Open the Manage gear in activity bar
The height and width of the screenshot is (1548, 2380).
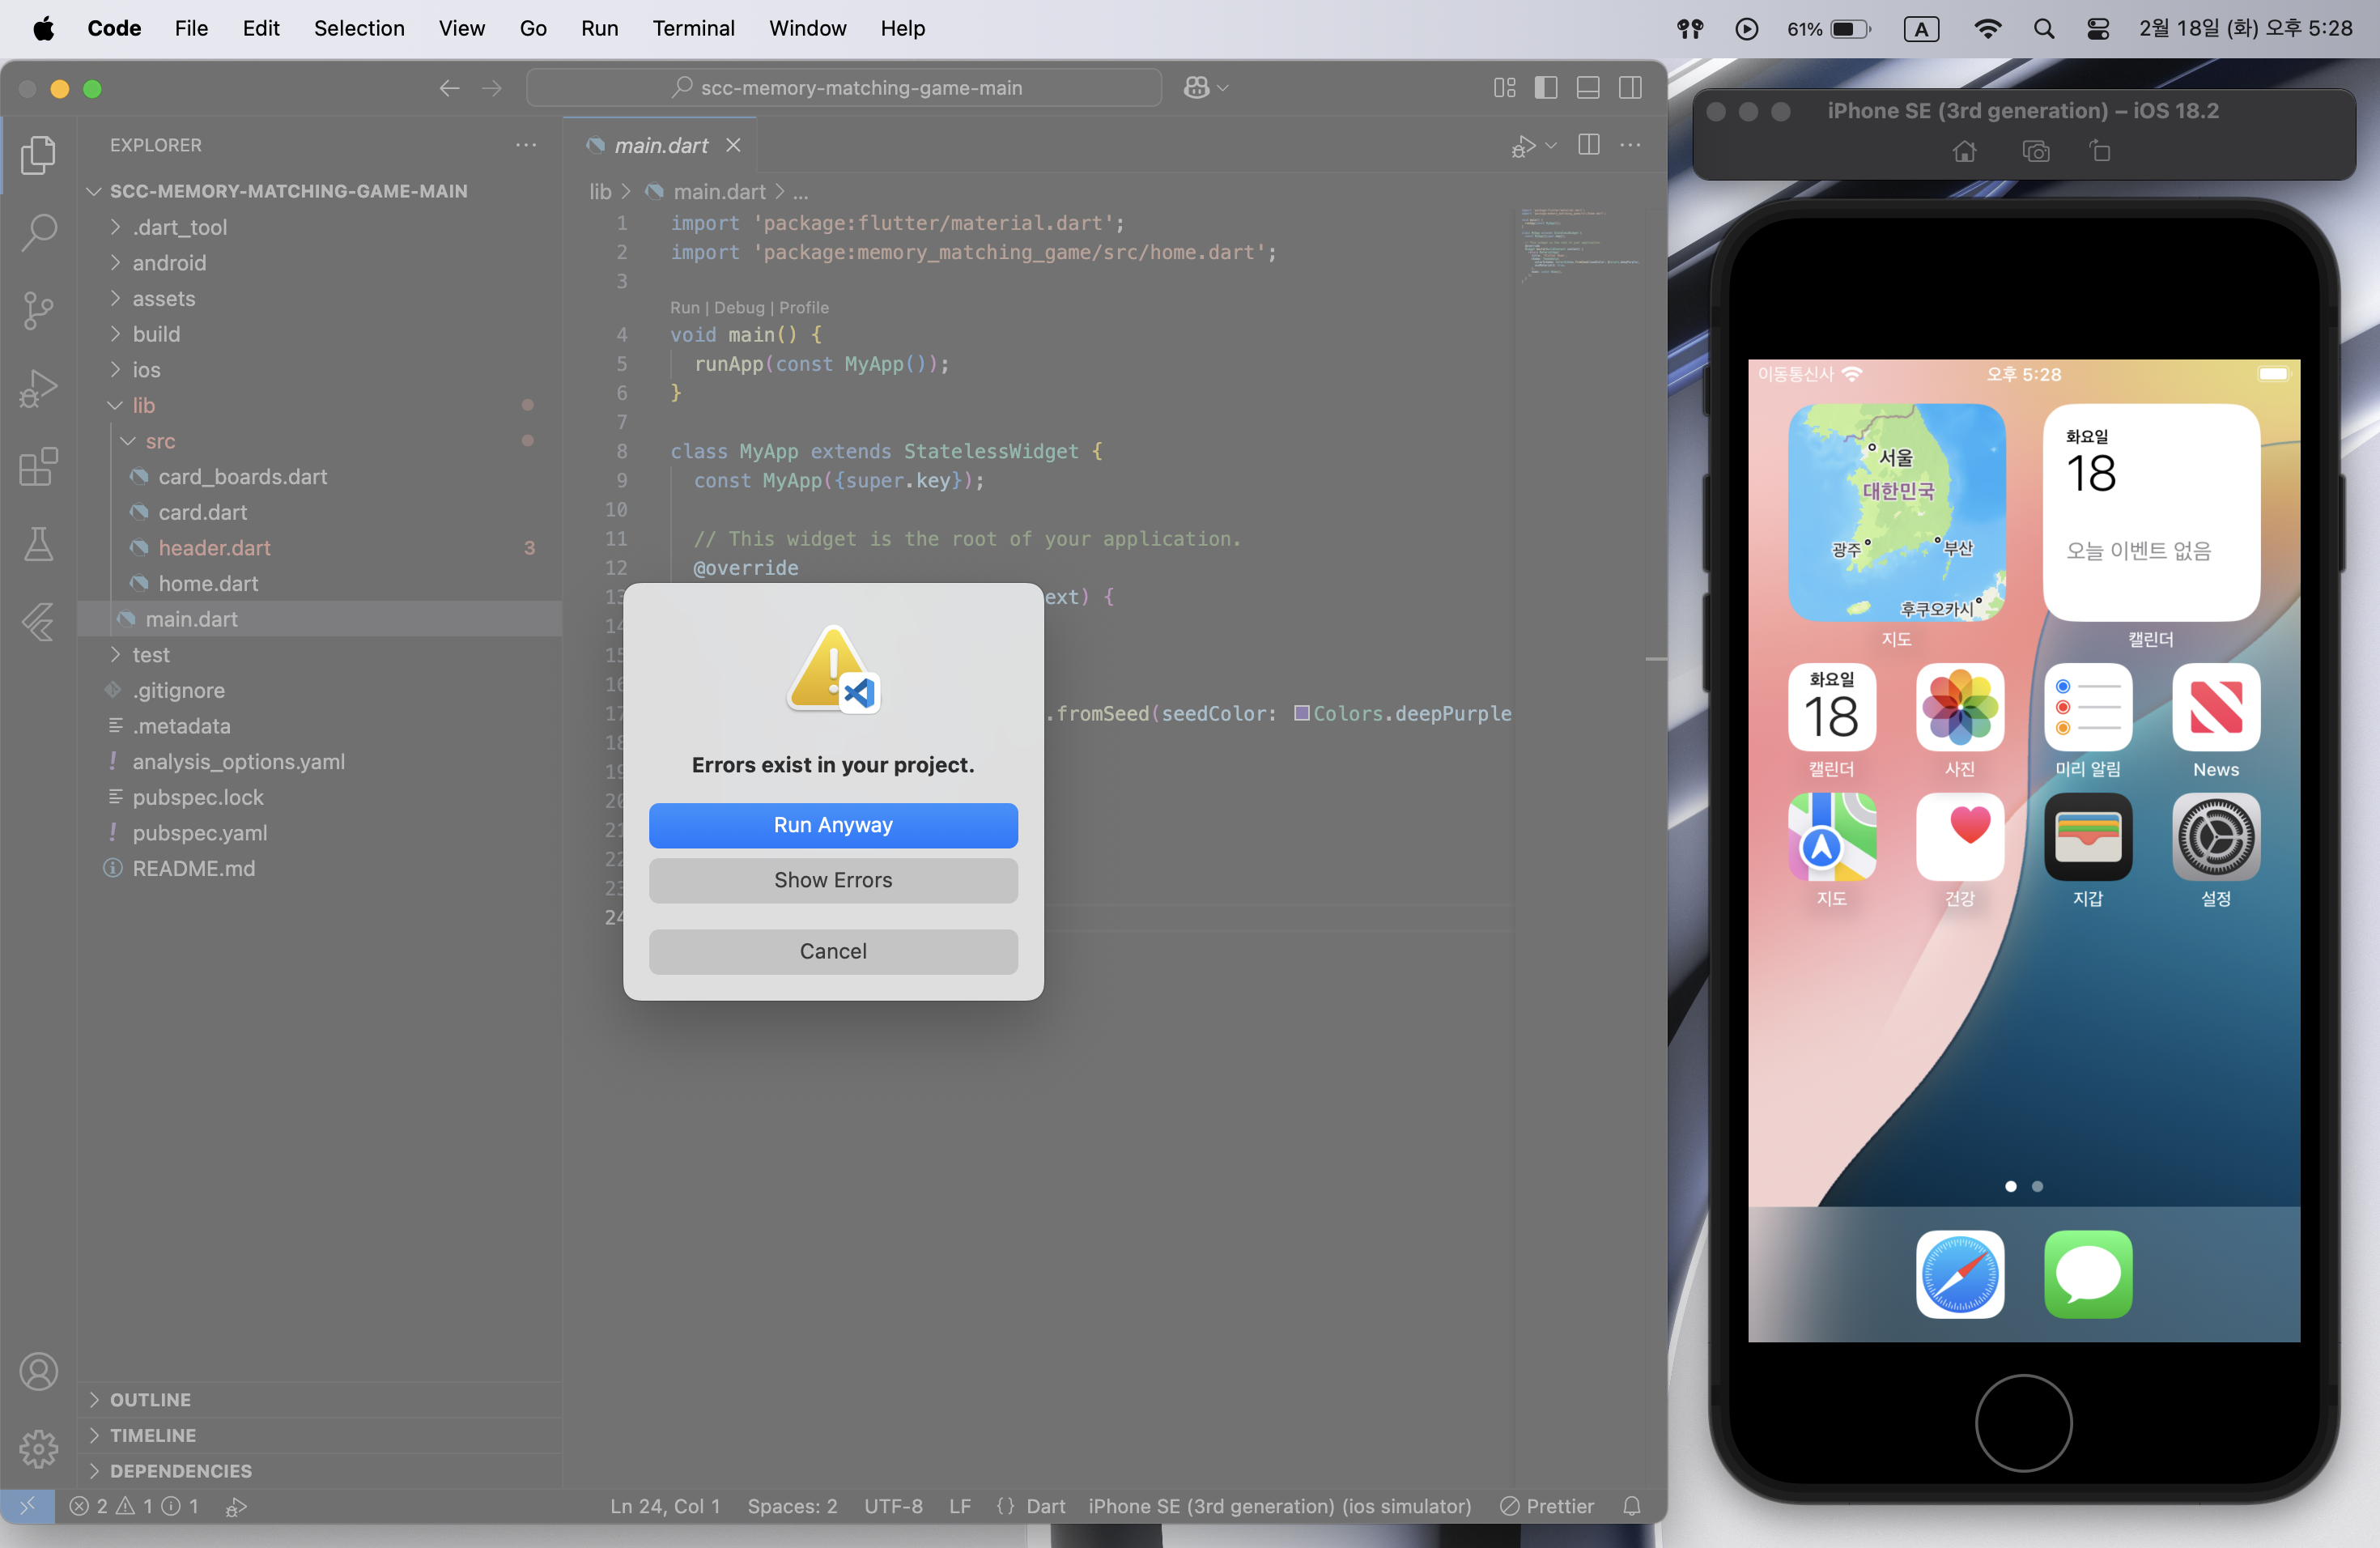point(38,1448)
